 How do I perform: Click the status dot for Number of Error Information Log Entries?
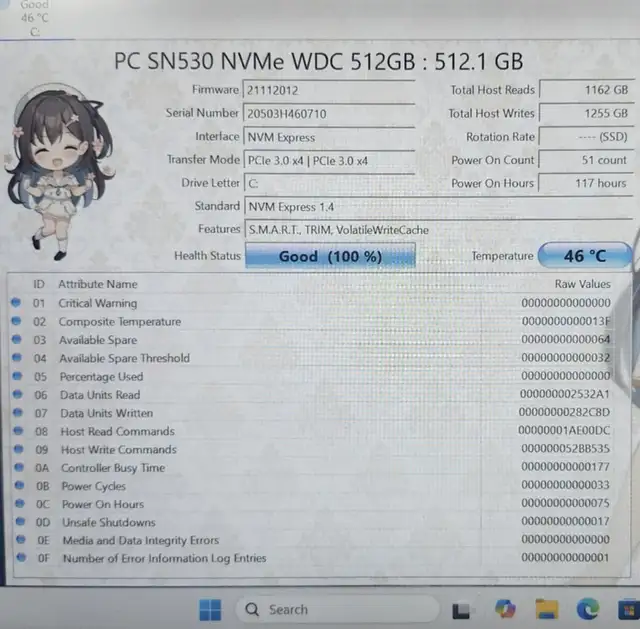(21, 557)
